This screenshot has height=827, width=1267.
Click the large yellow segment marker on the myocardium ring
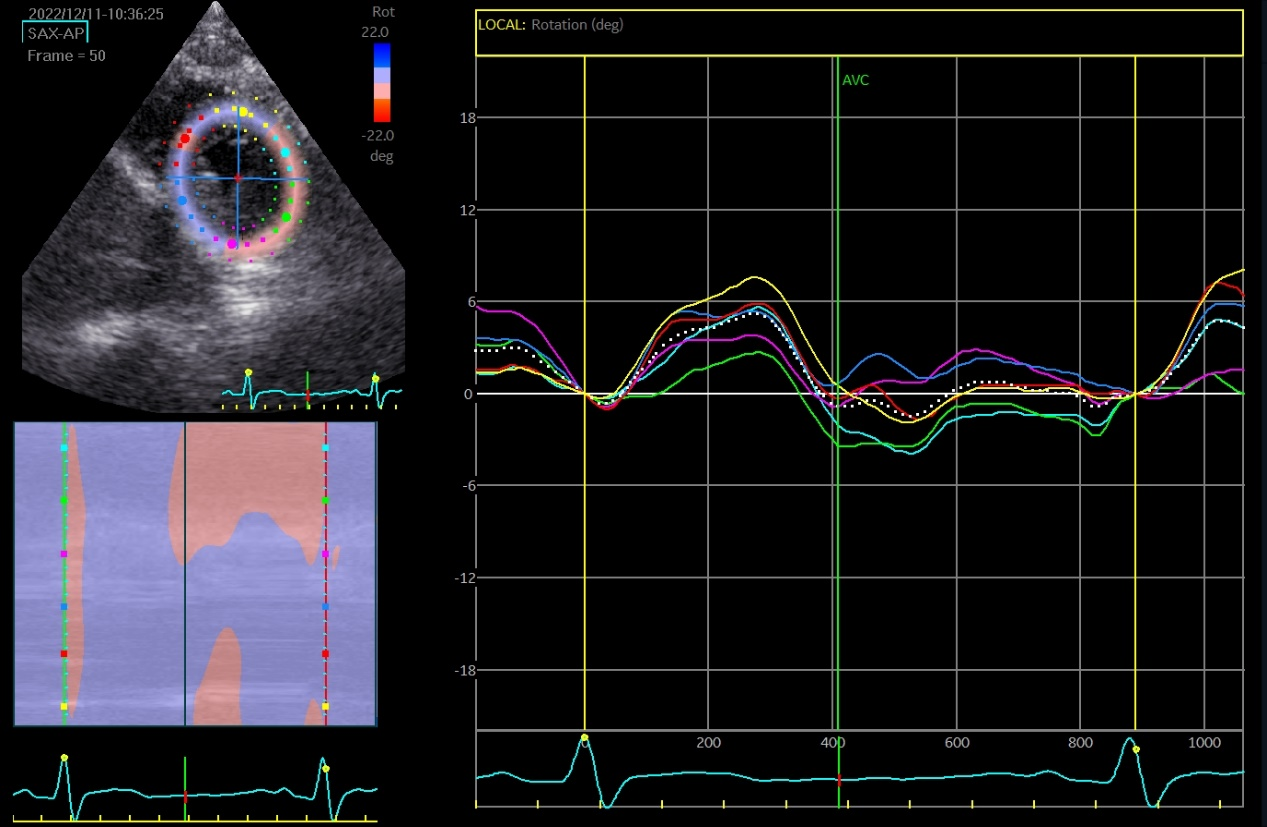[x=243, y=111]
